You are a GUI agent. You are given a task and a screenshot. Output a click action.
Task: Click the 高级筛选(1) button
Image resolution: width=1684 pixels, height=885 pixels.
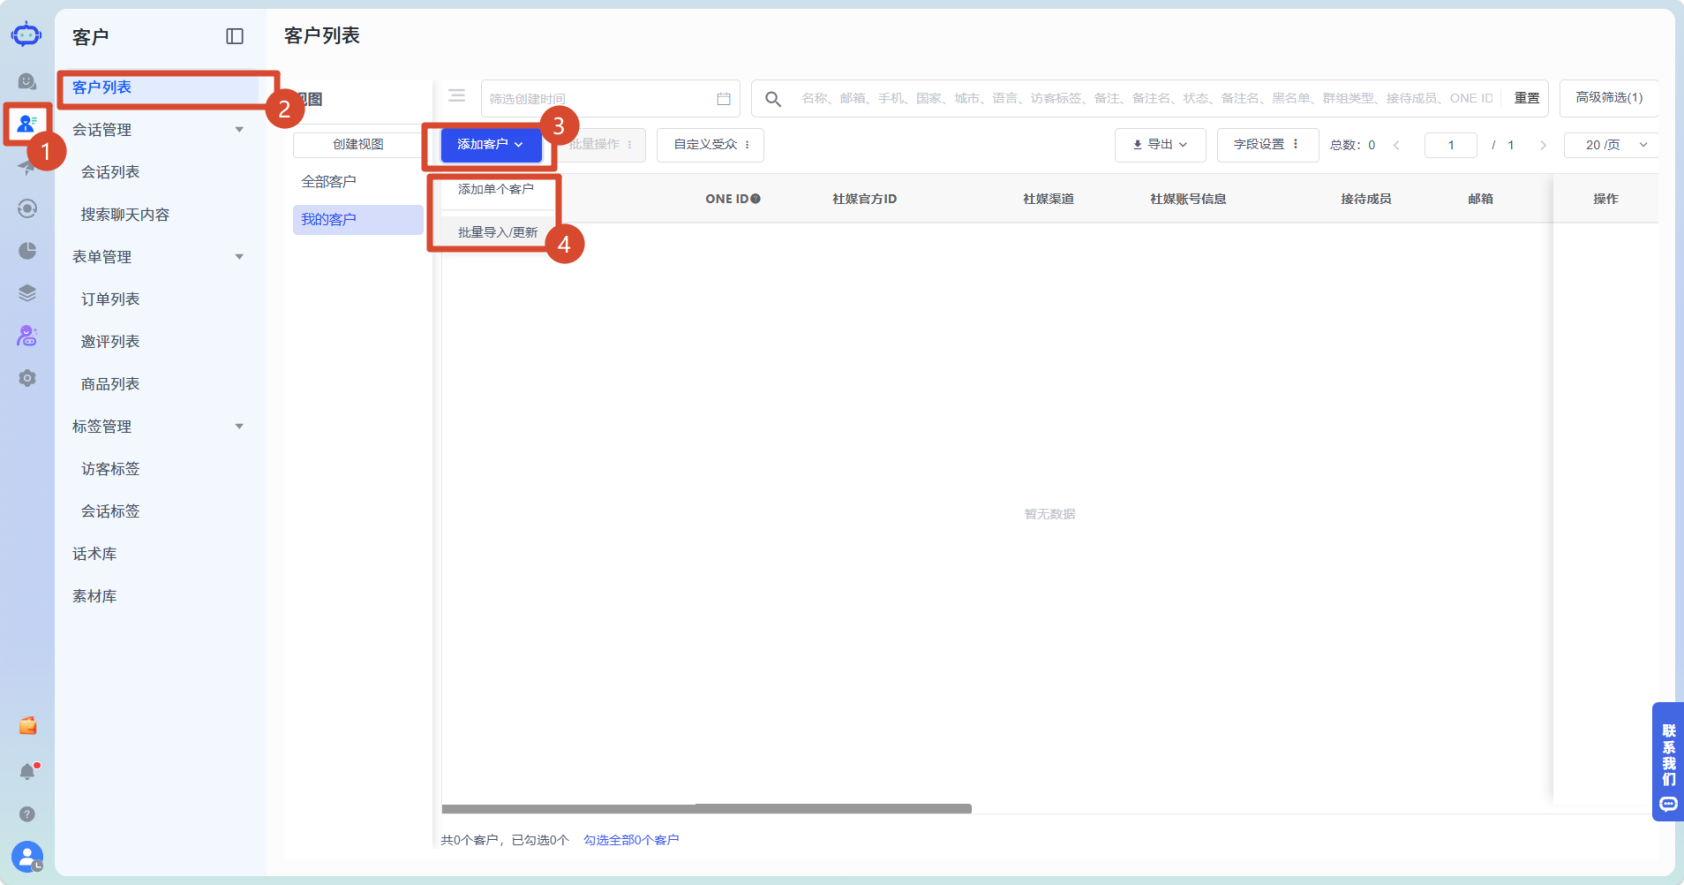1609,98
